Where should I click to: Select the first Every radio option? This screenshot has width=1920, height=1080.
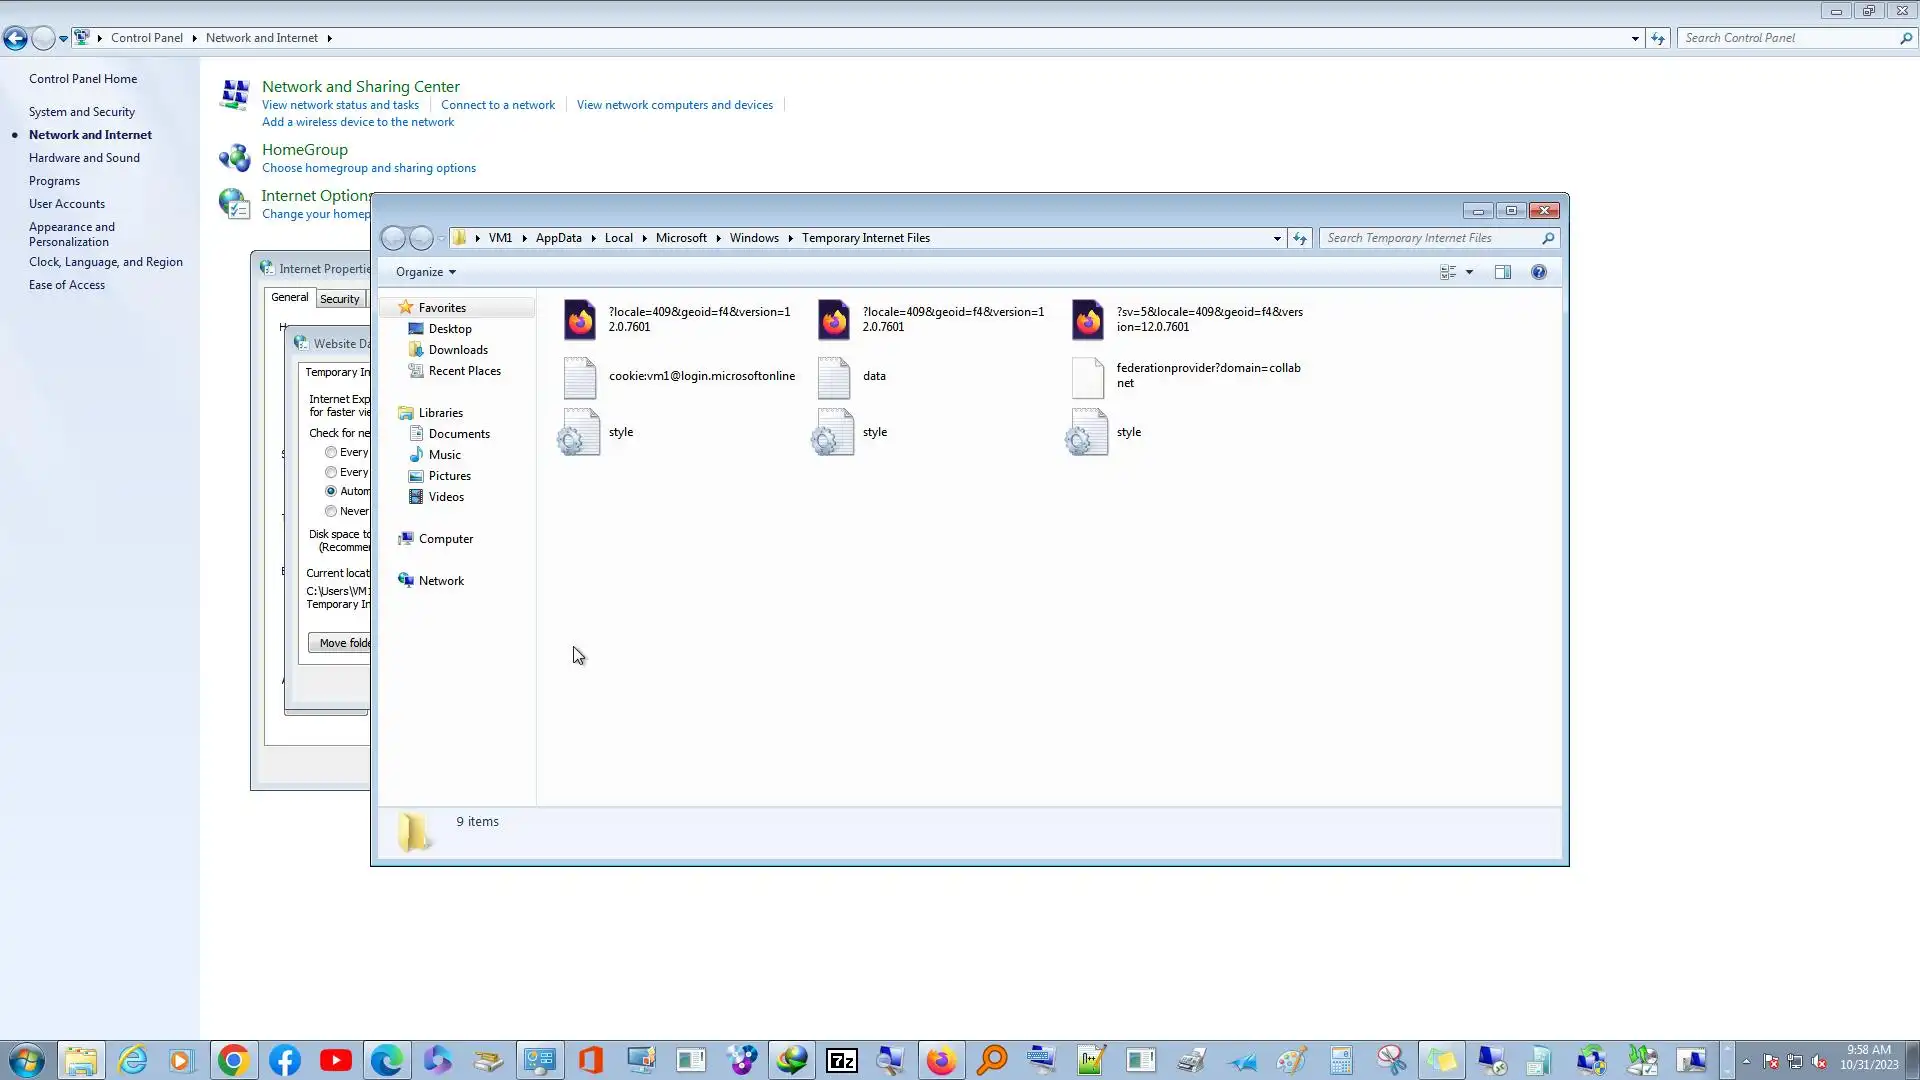tap(331, 452)
